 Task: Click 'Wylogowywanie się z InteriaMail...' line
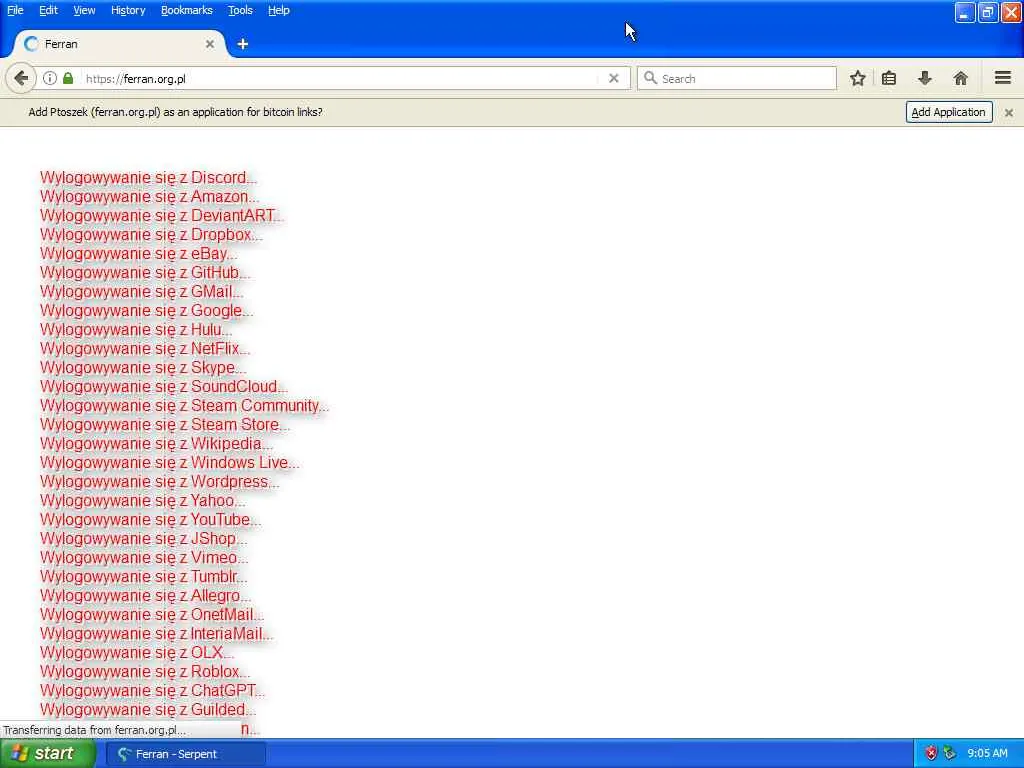(x=157, y=633)
